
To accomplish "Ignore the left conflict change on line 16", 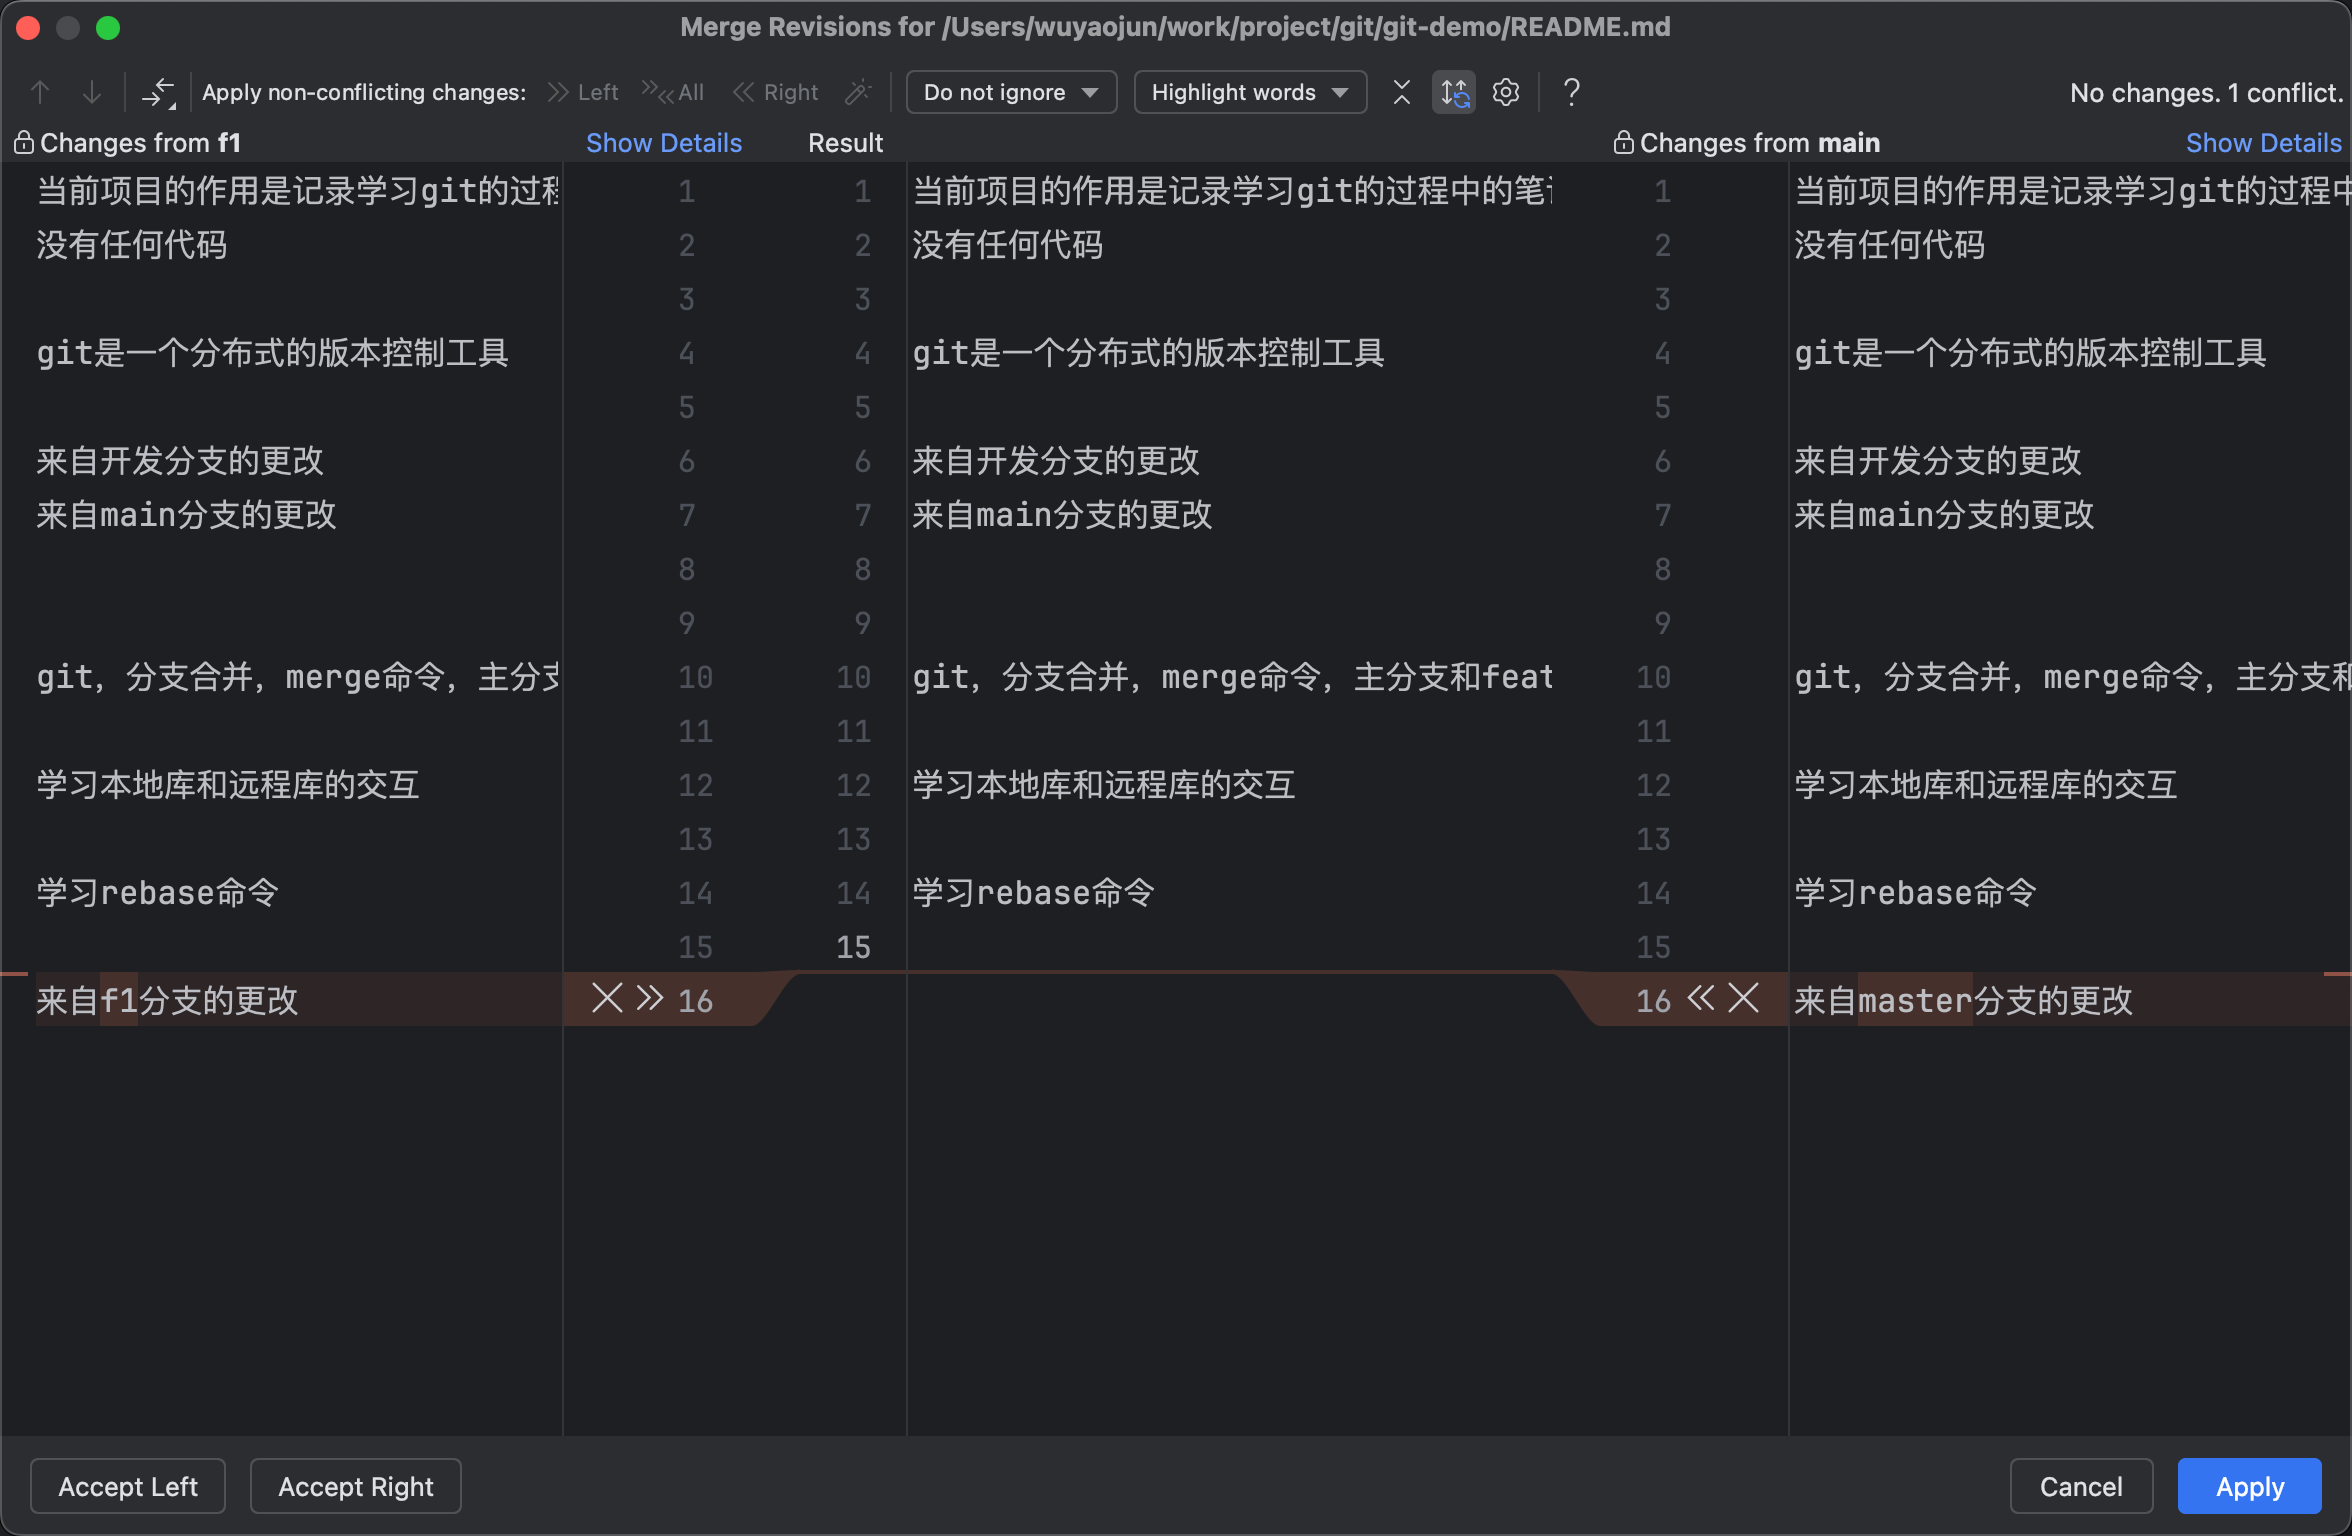I will (607, 998).
